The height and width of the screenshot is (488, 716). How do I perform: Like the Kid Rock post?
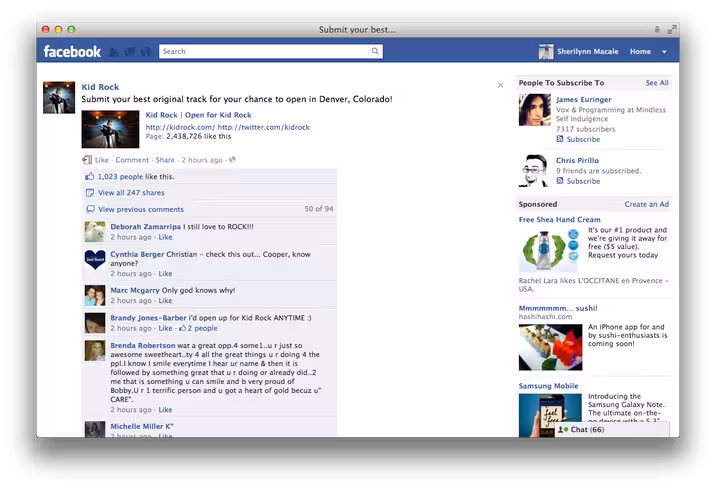101,160
